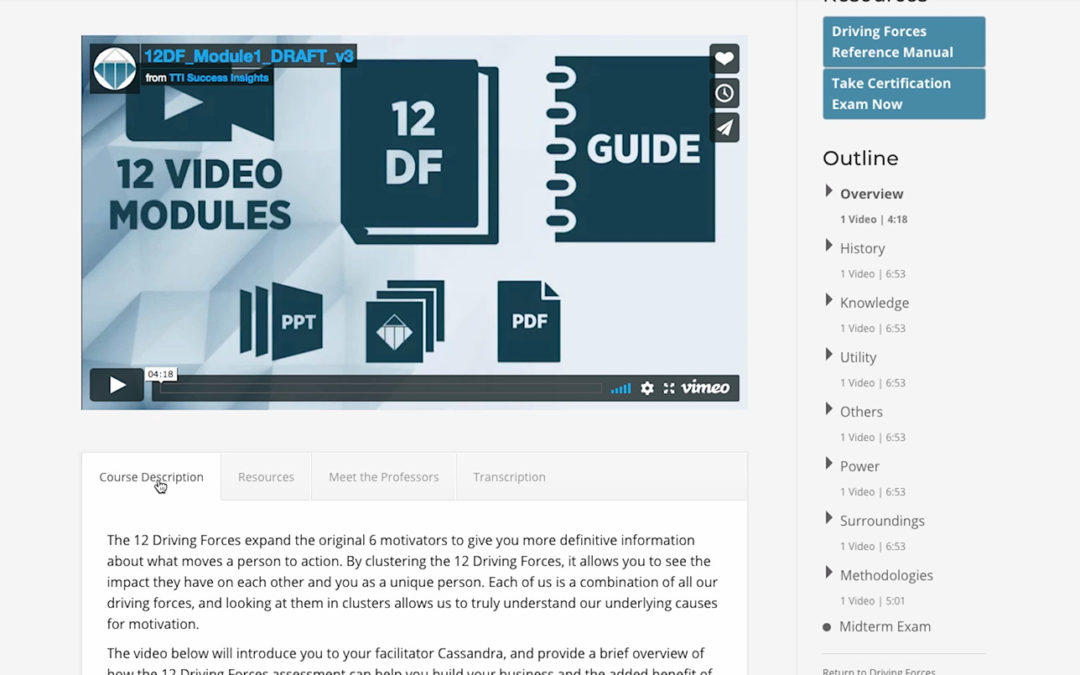Enter fullscreen mode on video player
1080x675 pixels.
pos(669,388)
